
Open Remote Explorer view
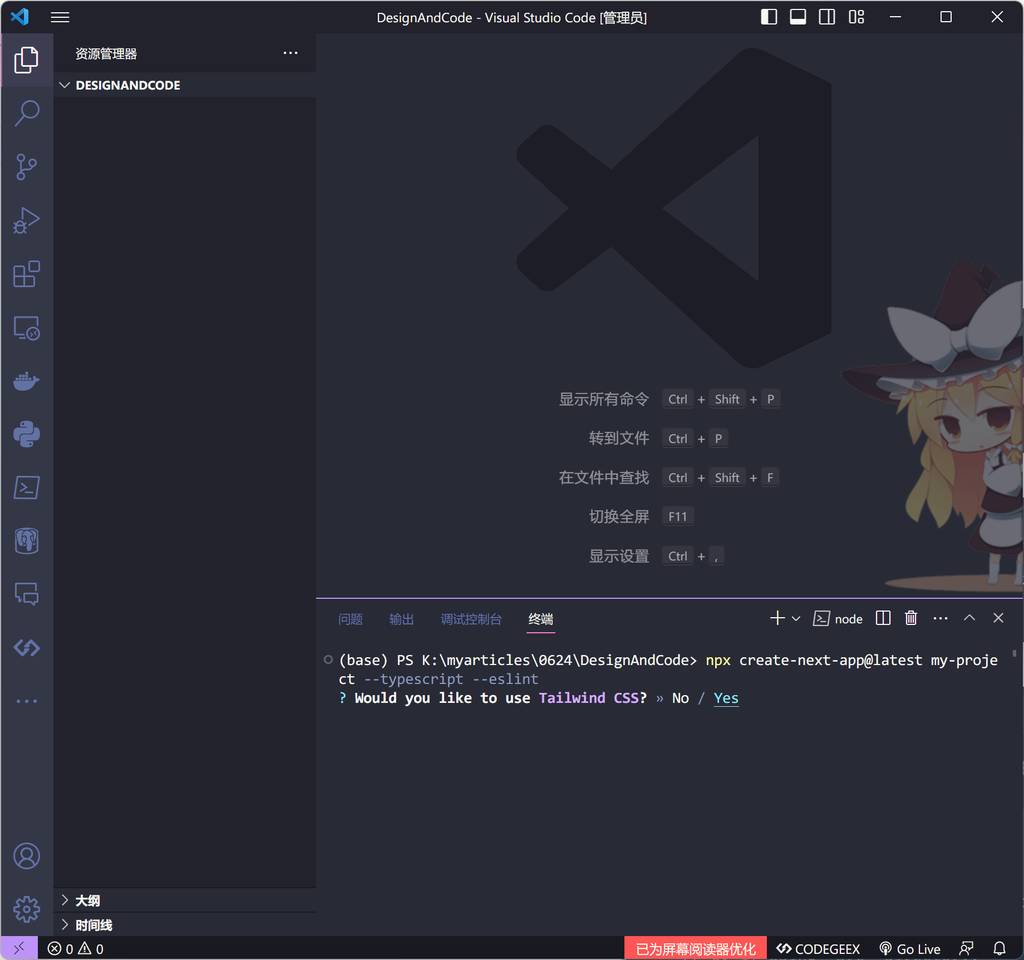click(x=27, y=328)
